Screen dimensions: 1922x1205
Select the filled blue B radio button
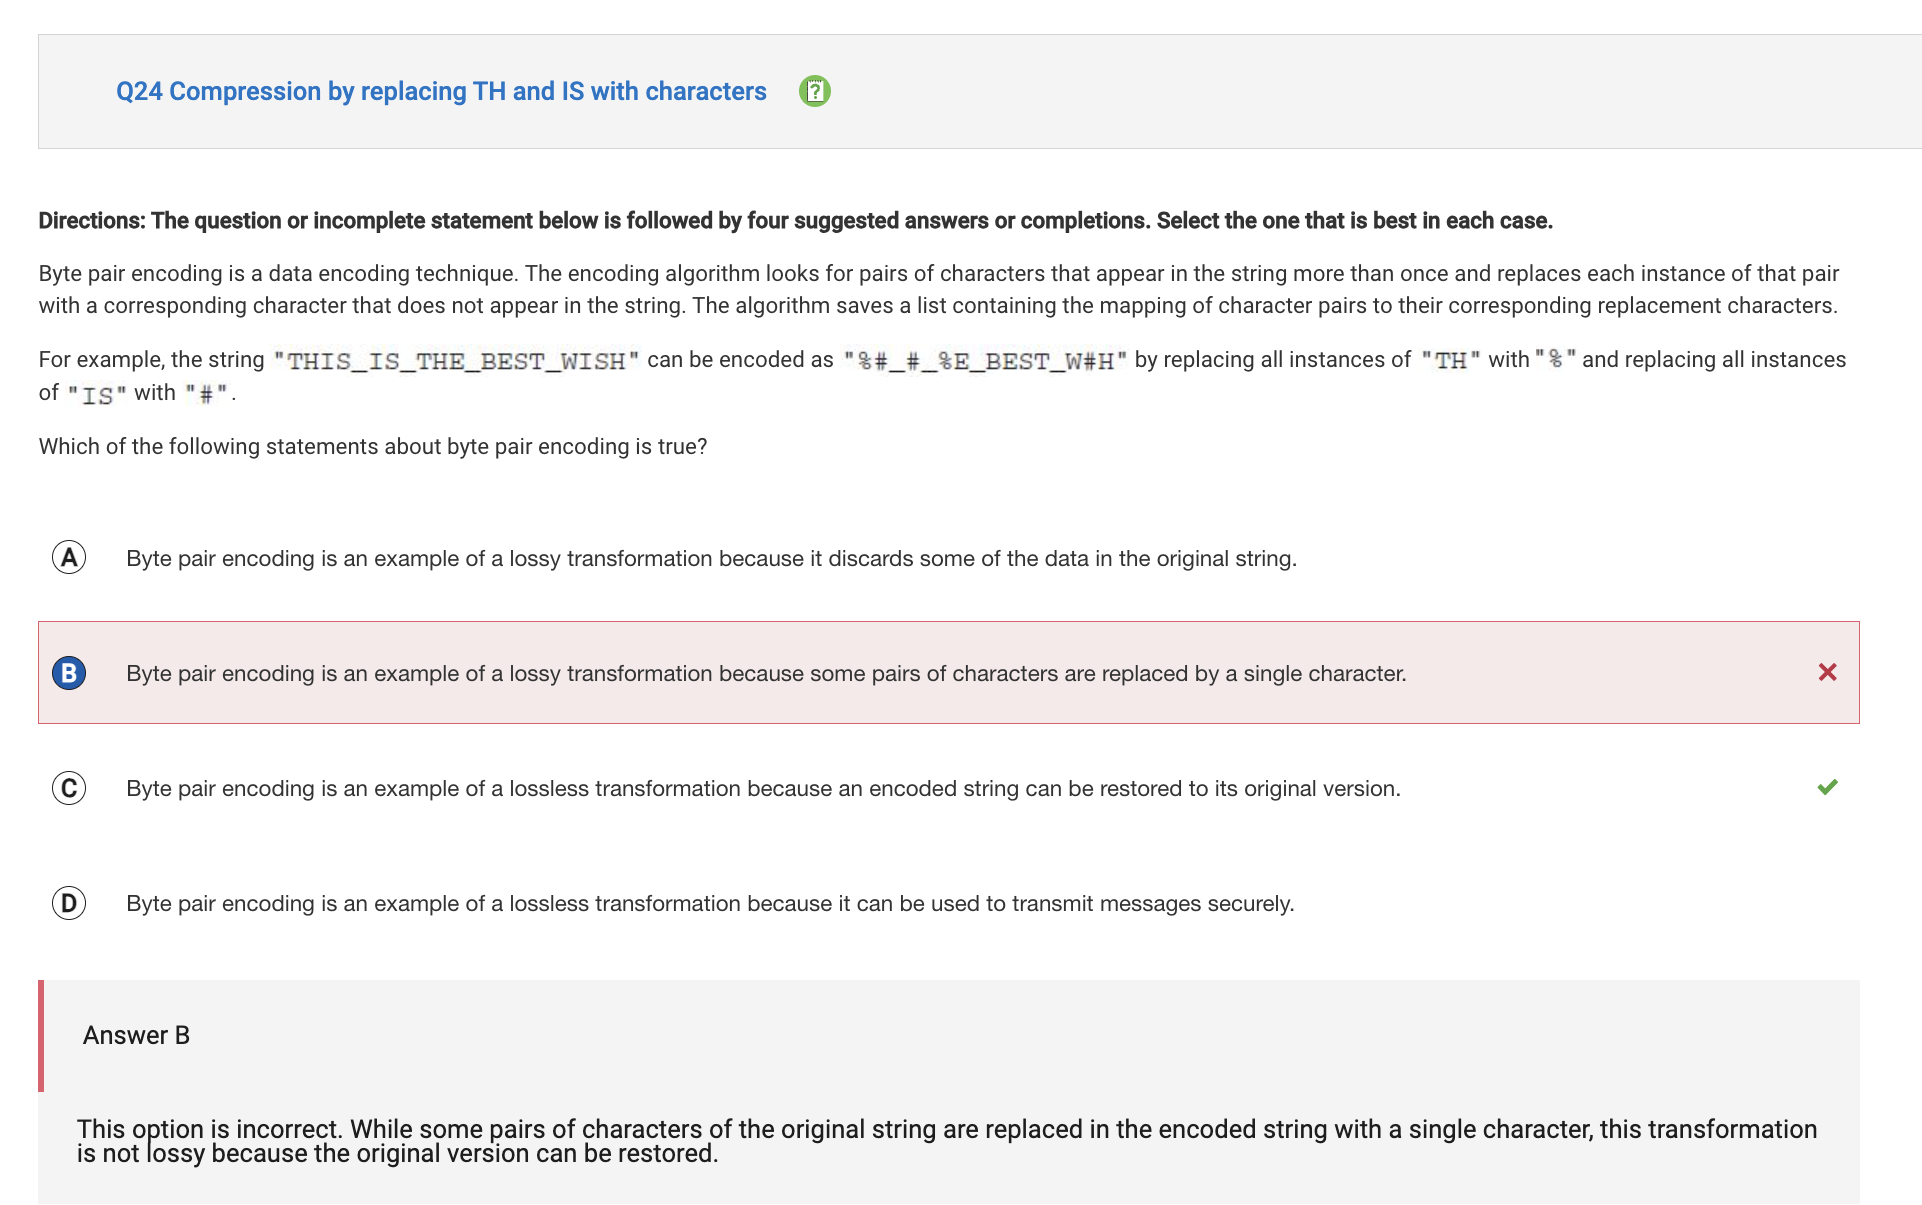click(69, 673)
